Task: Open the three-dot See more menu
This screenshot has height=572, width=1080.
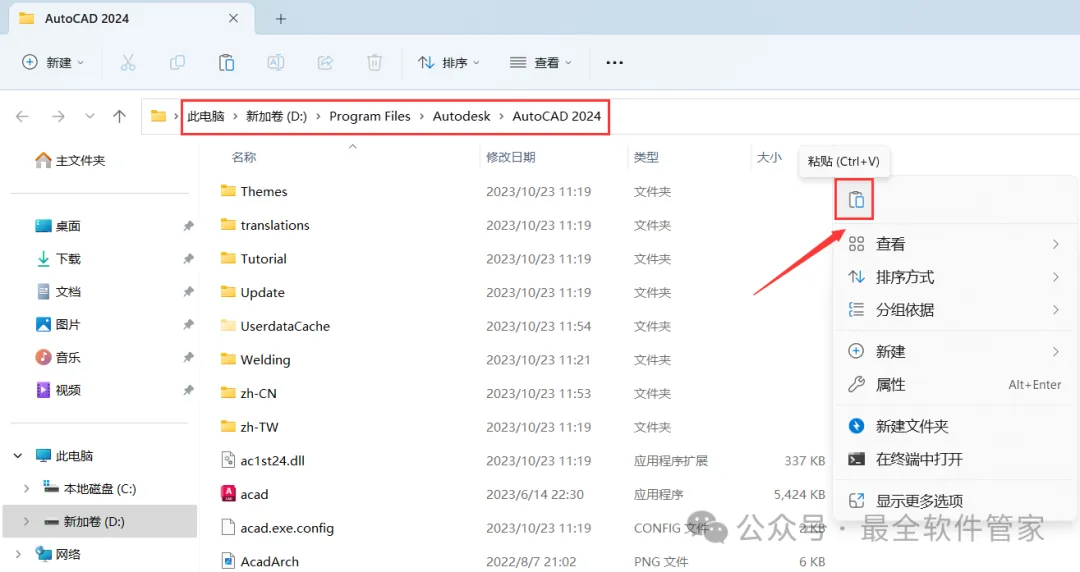Action: pos(614,63)
